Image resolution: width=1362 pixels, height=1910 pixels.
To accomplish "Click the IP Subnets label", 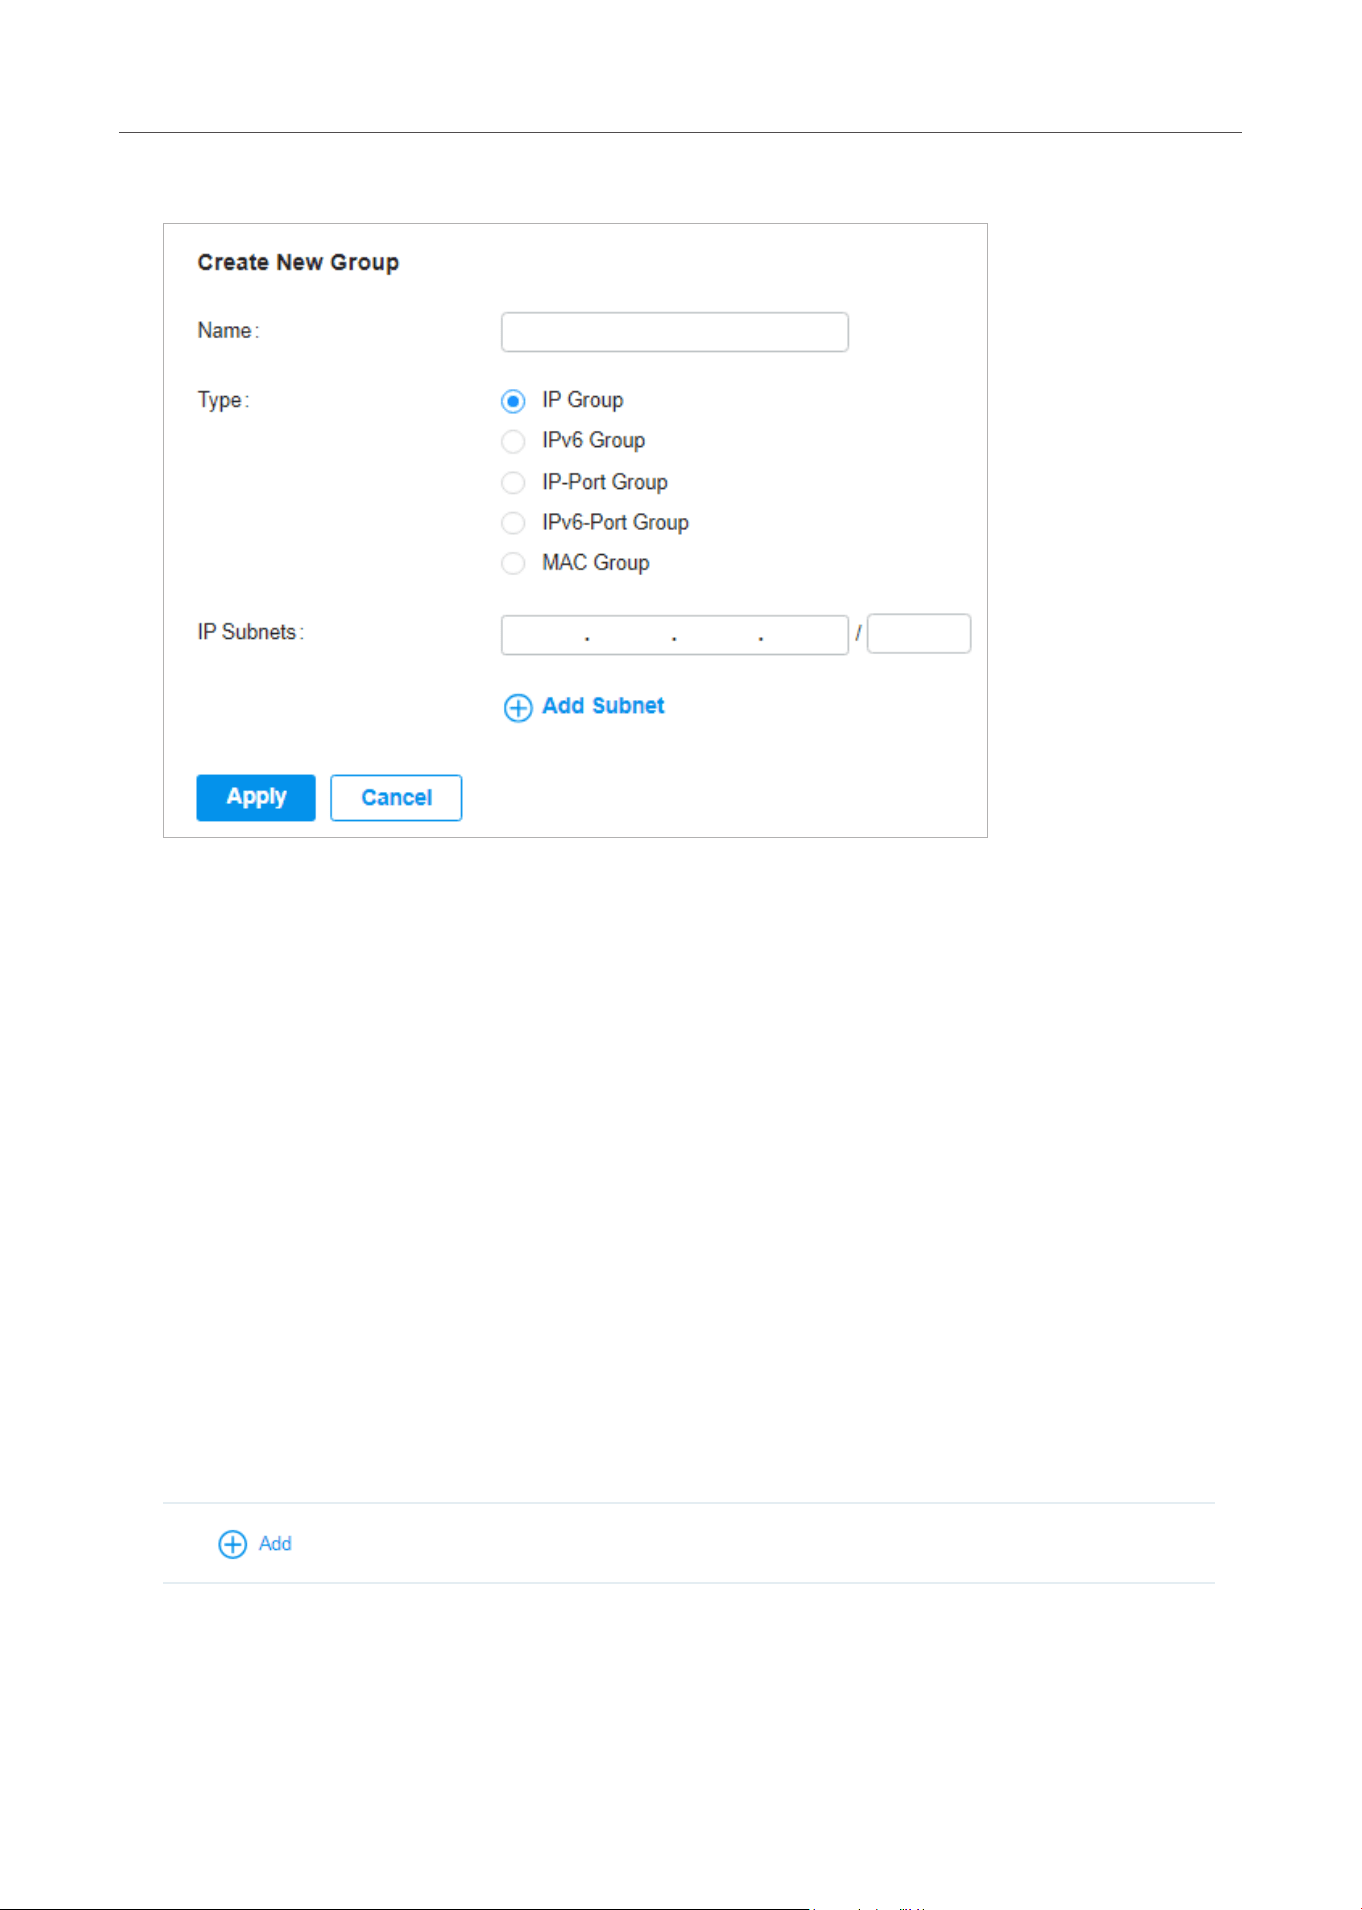I will [250, 633].
